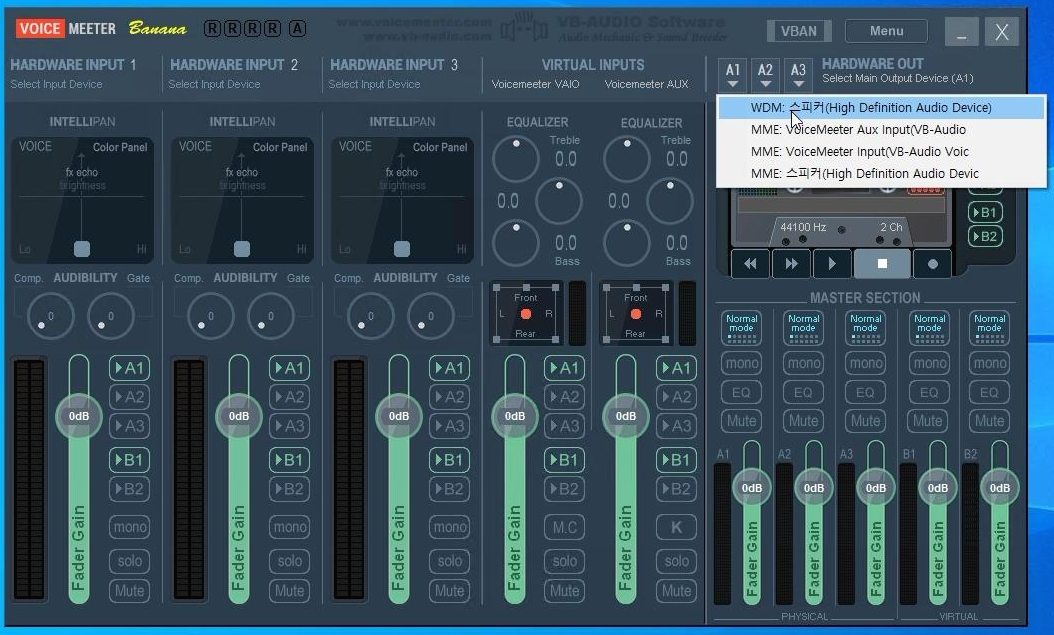Click the Voicemeeter AUX treble EQ knob

point(626,159)
